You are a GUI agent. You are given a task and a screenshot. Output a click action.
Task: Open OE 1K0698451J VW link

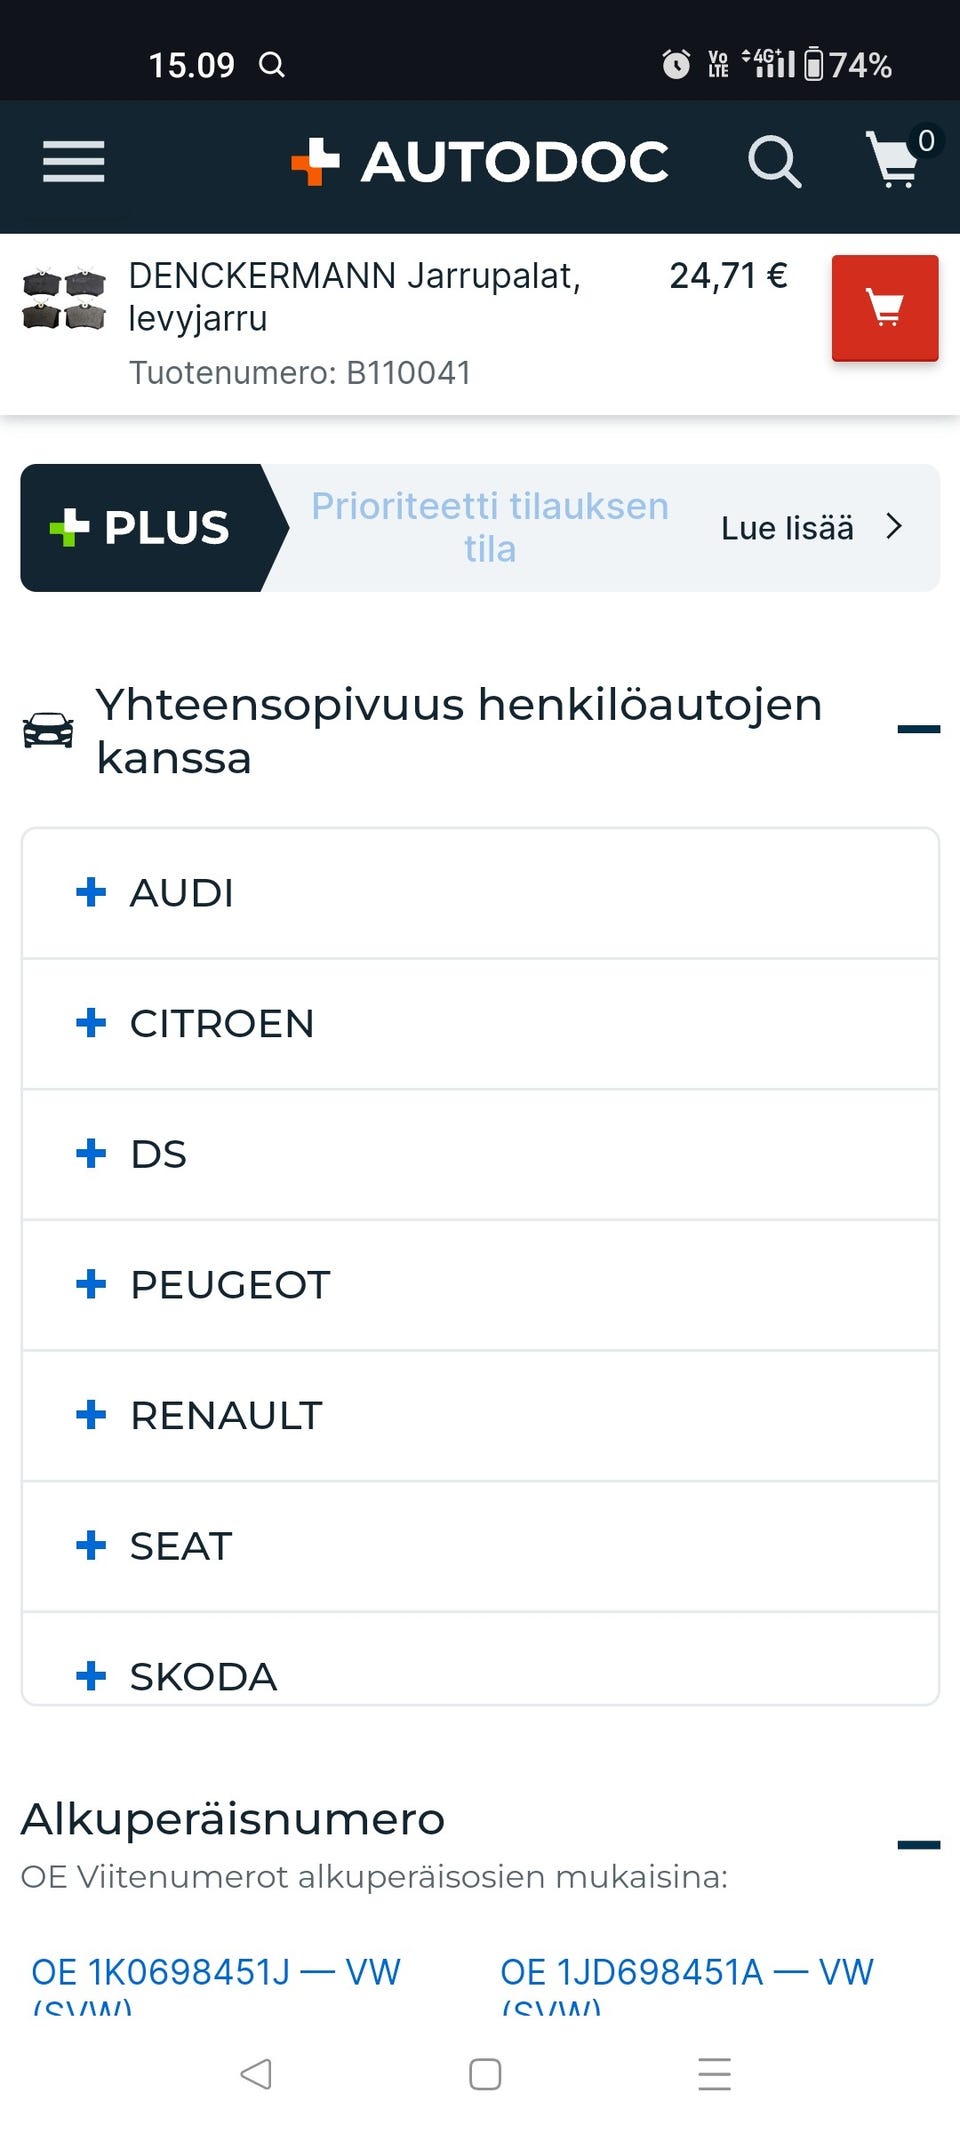tap(216, 1973)
